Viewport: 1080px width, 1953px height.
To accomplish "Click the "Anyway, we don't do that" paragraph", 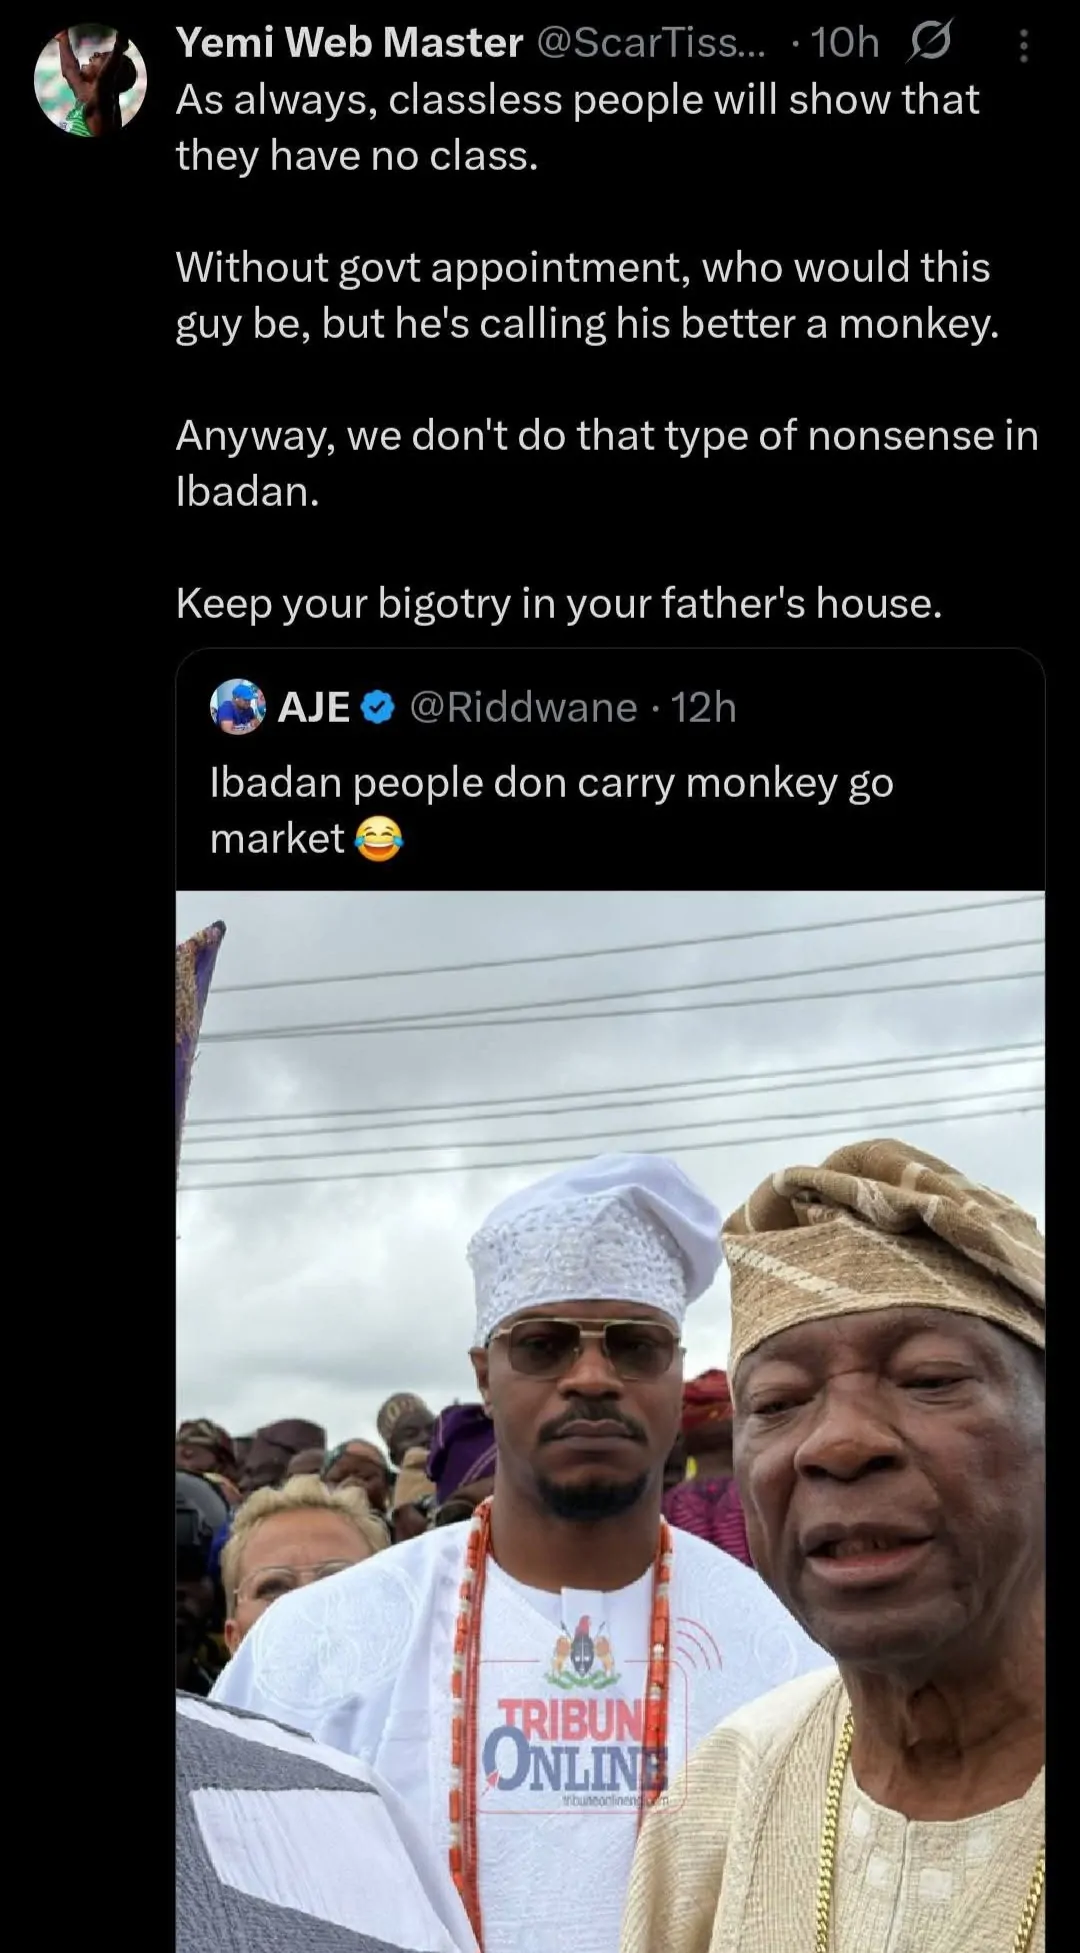I will (x=606, y=462).
